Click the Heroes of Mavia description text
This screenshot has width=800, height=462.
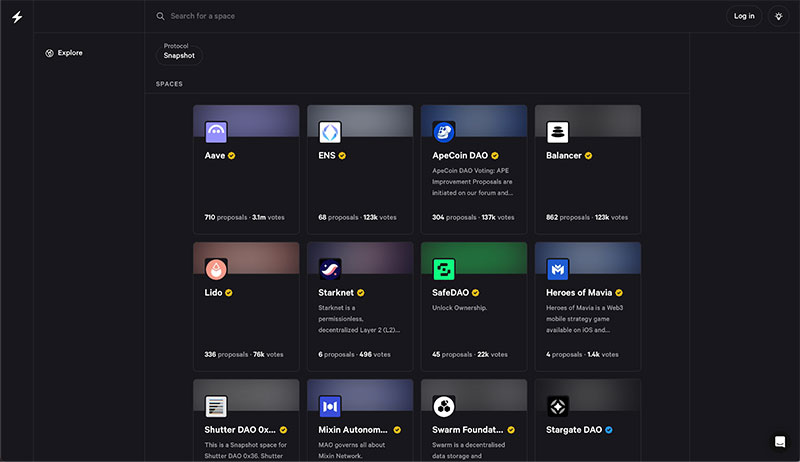click(585, 319)
